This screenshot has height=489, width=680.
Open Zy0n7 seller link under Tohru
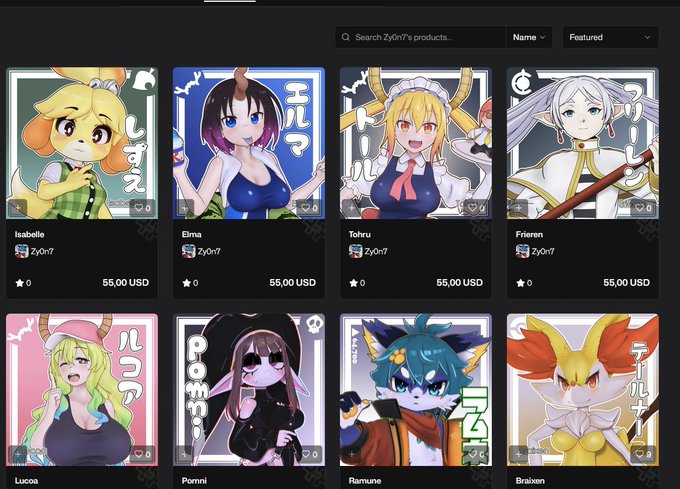click(x=376, y=251)
